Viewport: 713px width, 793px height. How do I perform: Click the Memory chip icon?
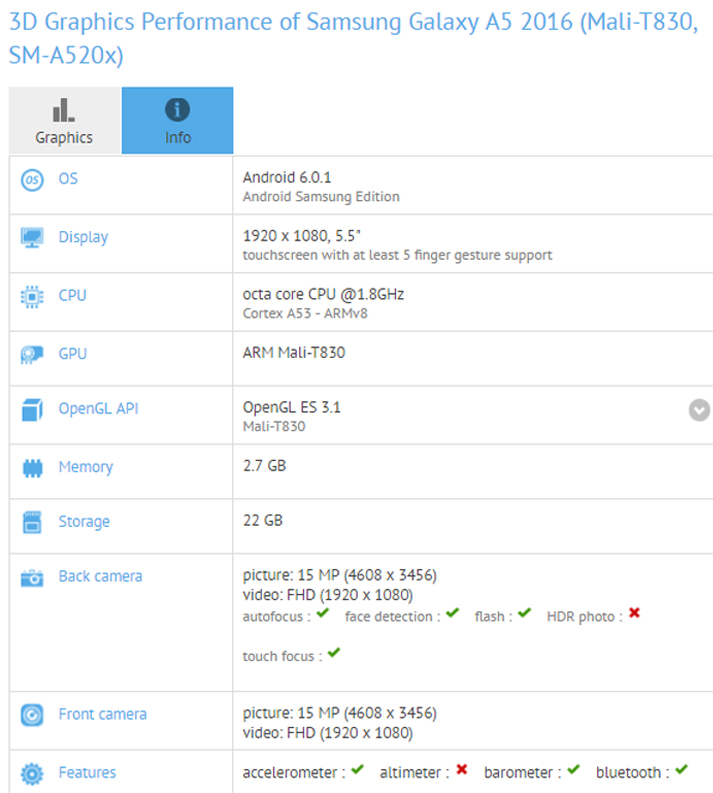tap(32, 467)
